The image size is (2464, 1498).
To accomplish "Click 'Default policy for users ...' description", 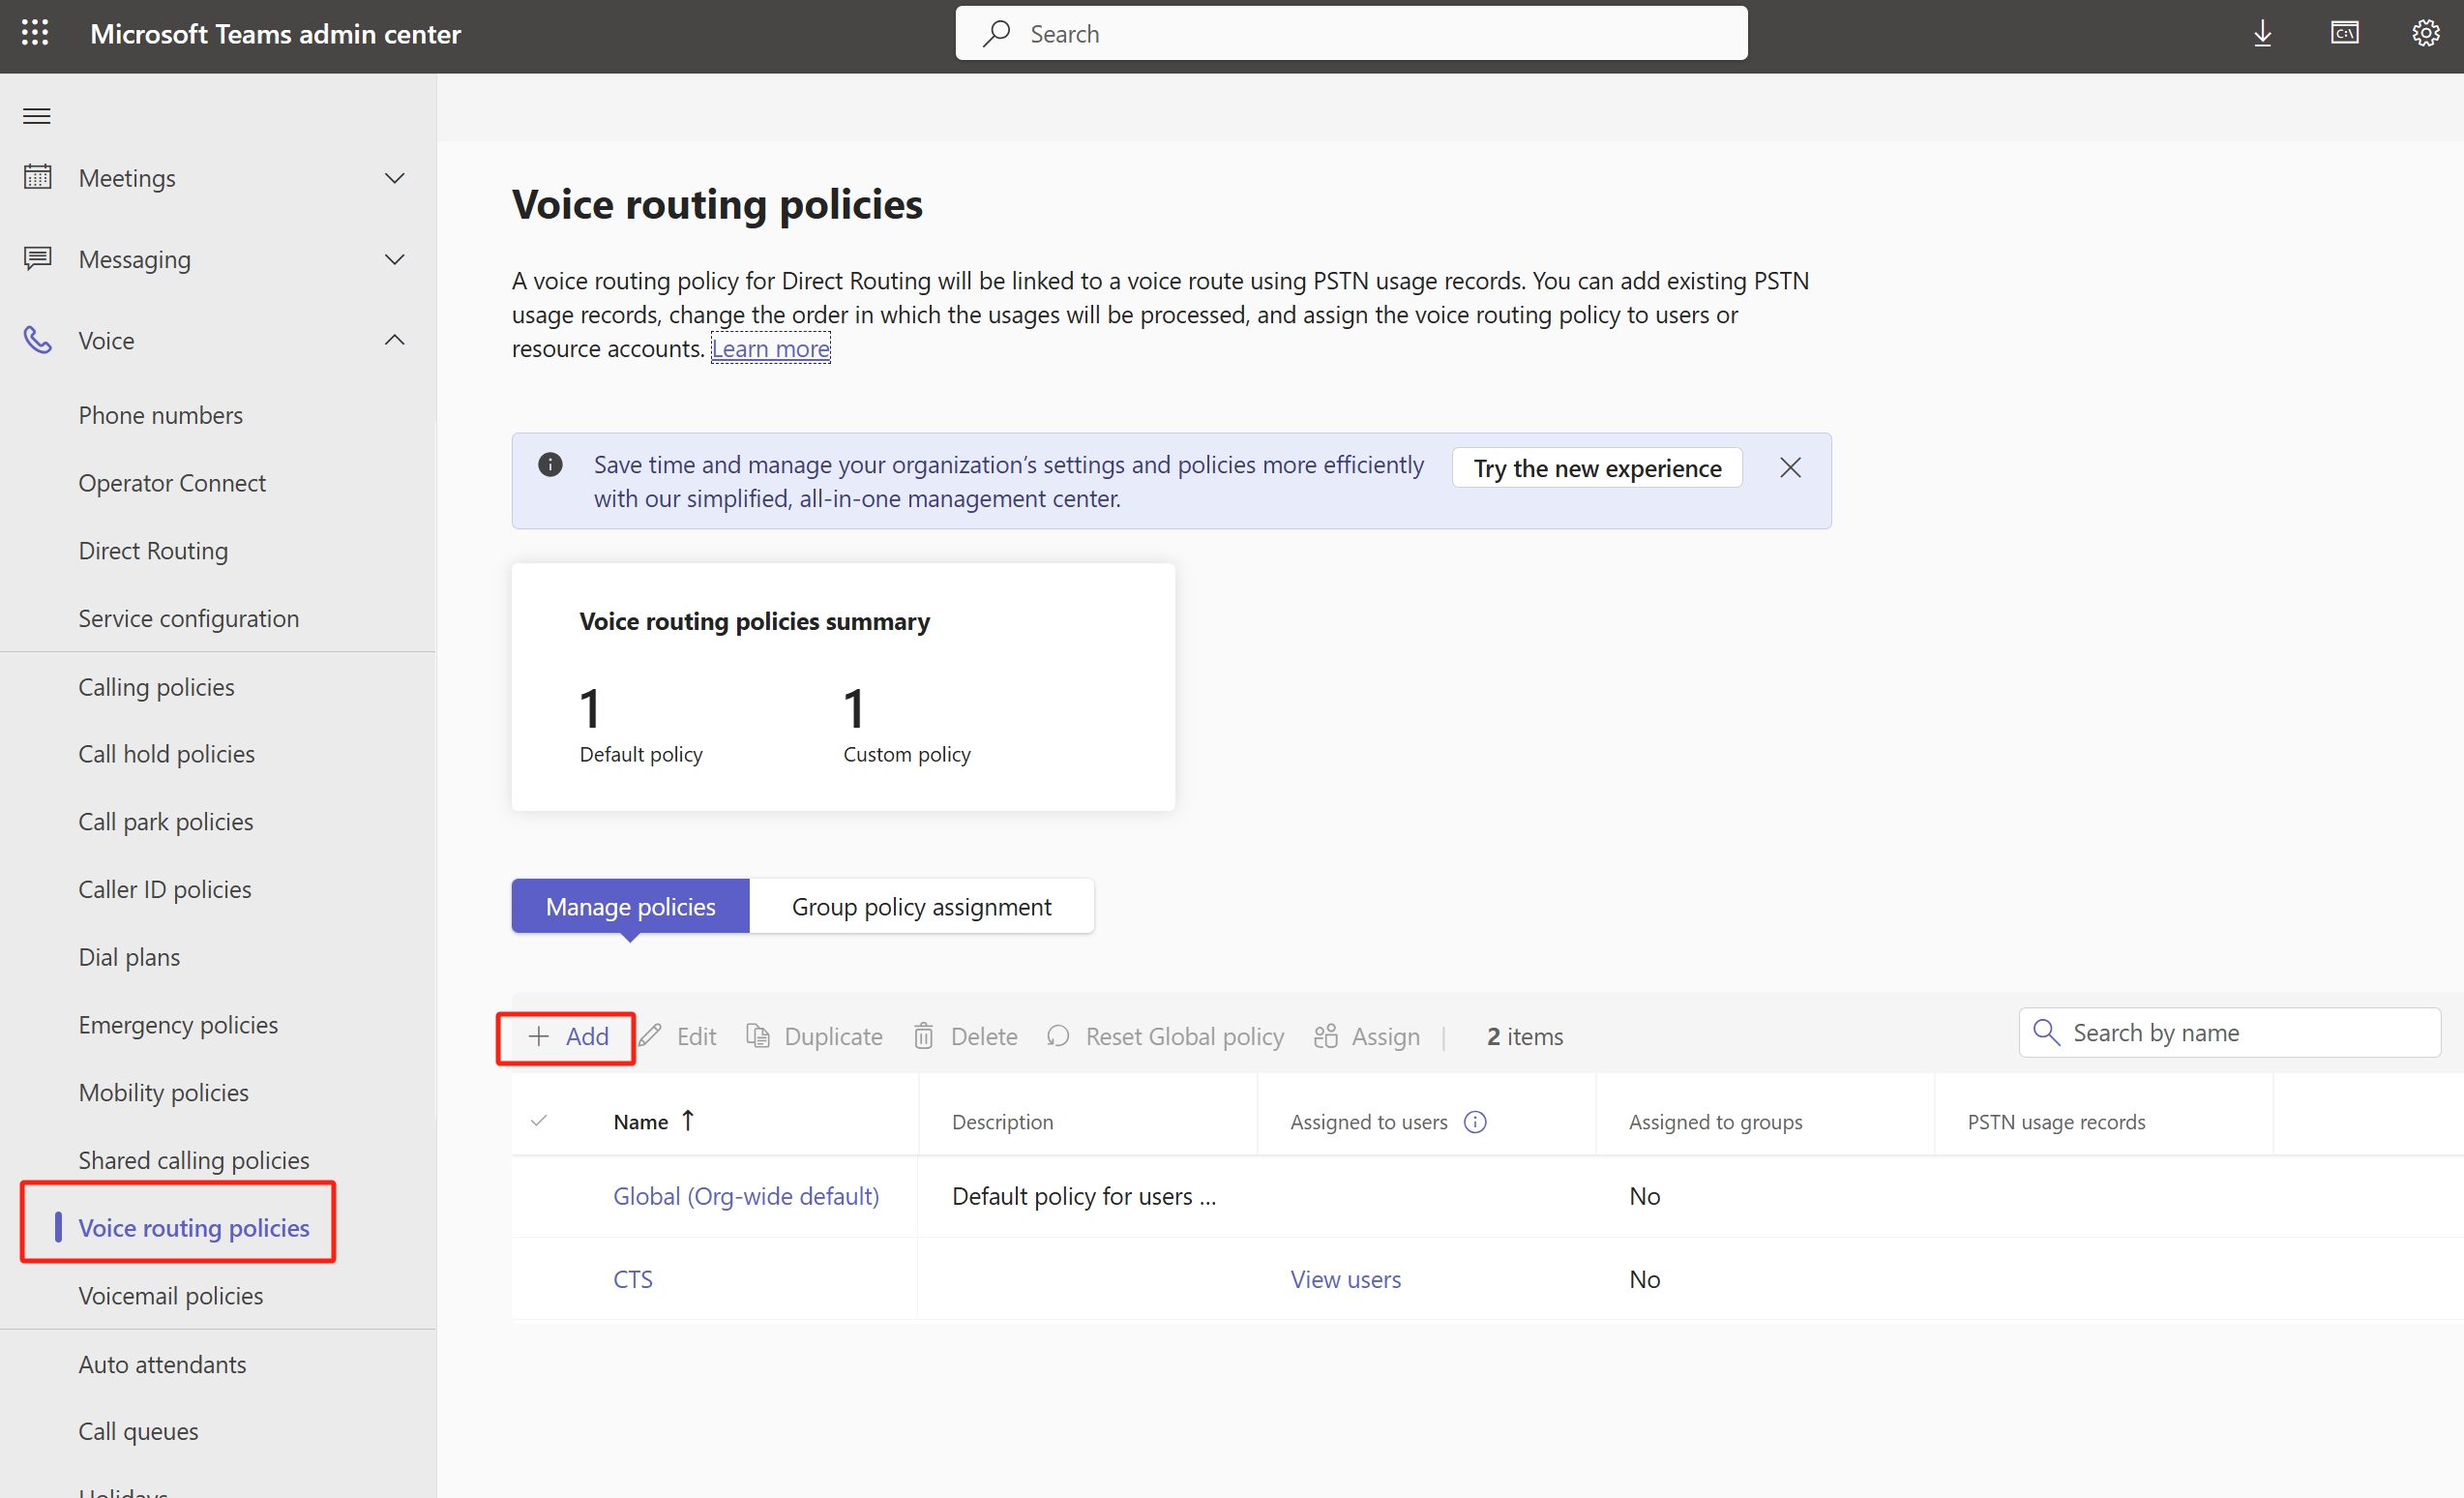I will click(1084, 1196).
